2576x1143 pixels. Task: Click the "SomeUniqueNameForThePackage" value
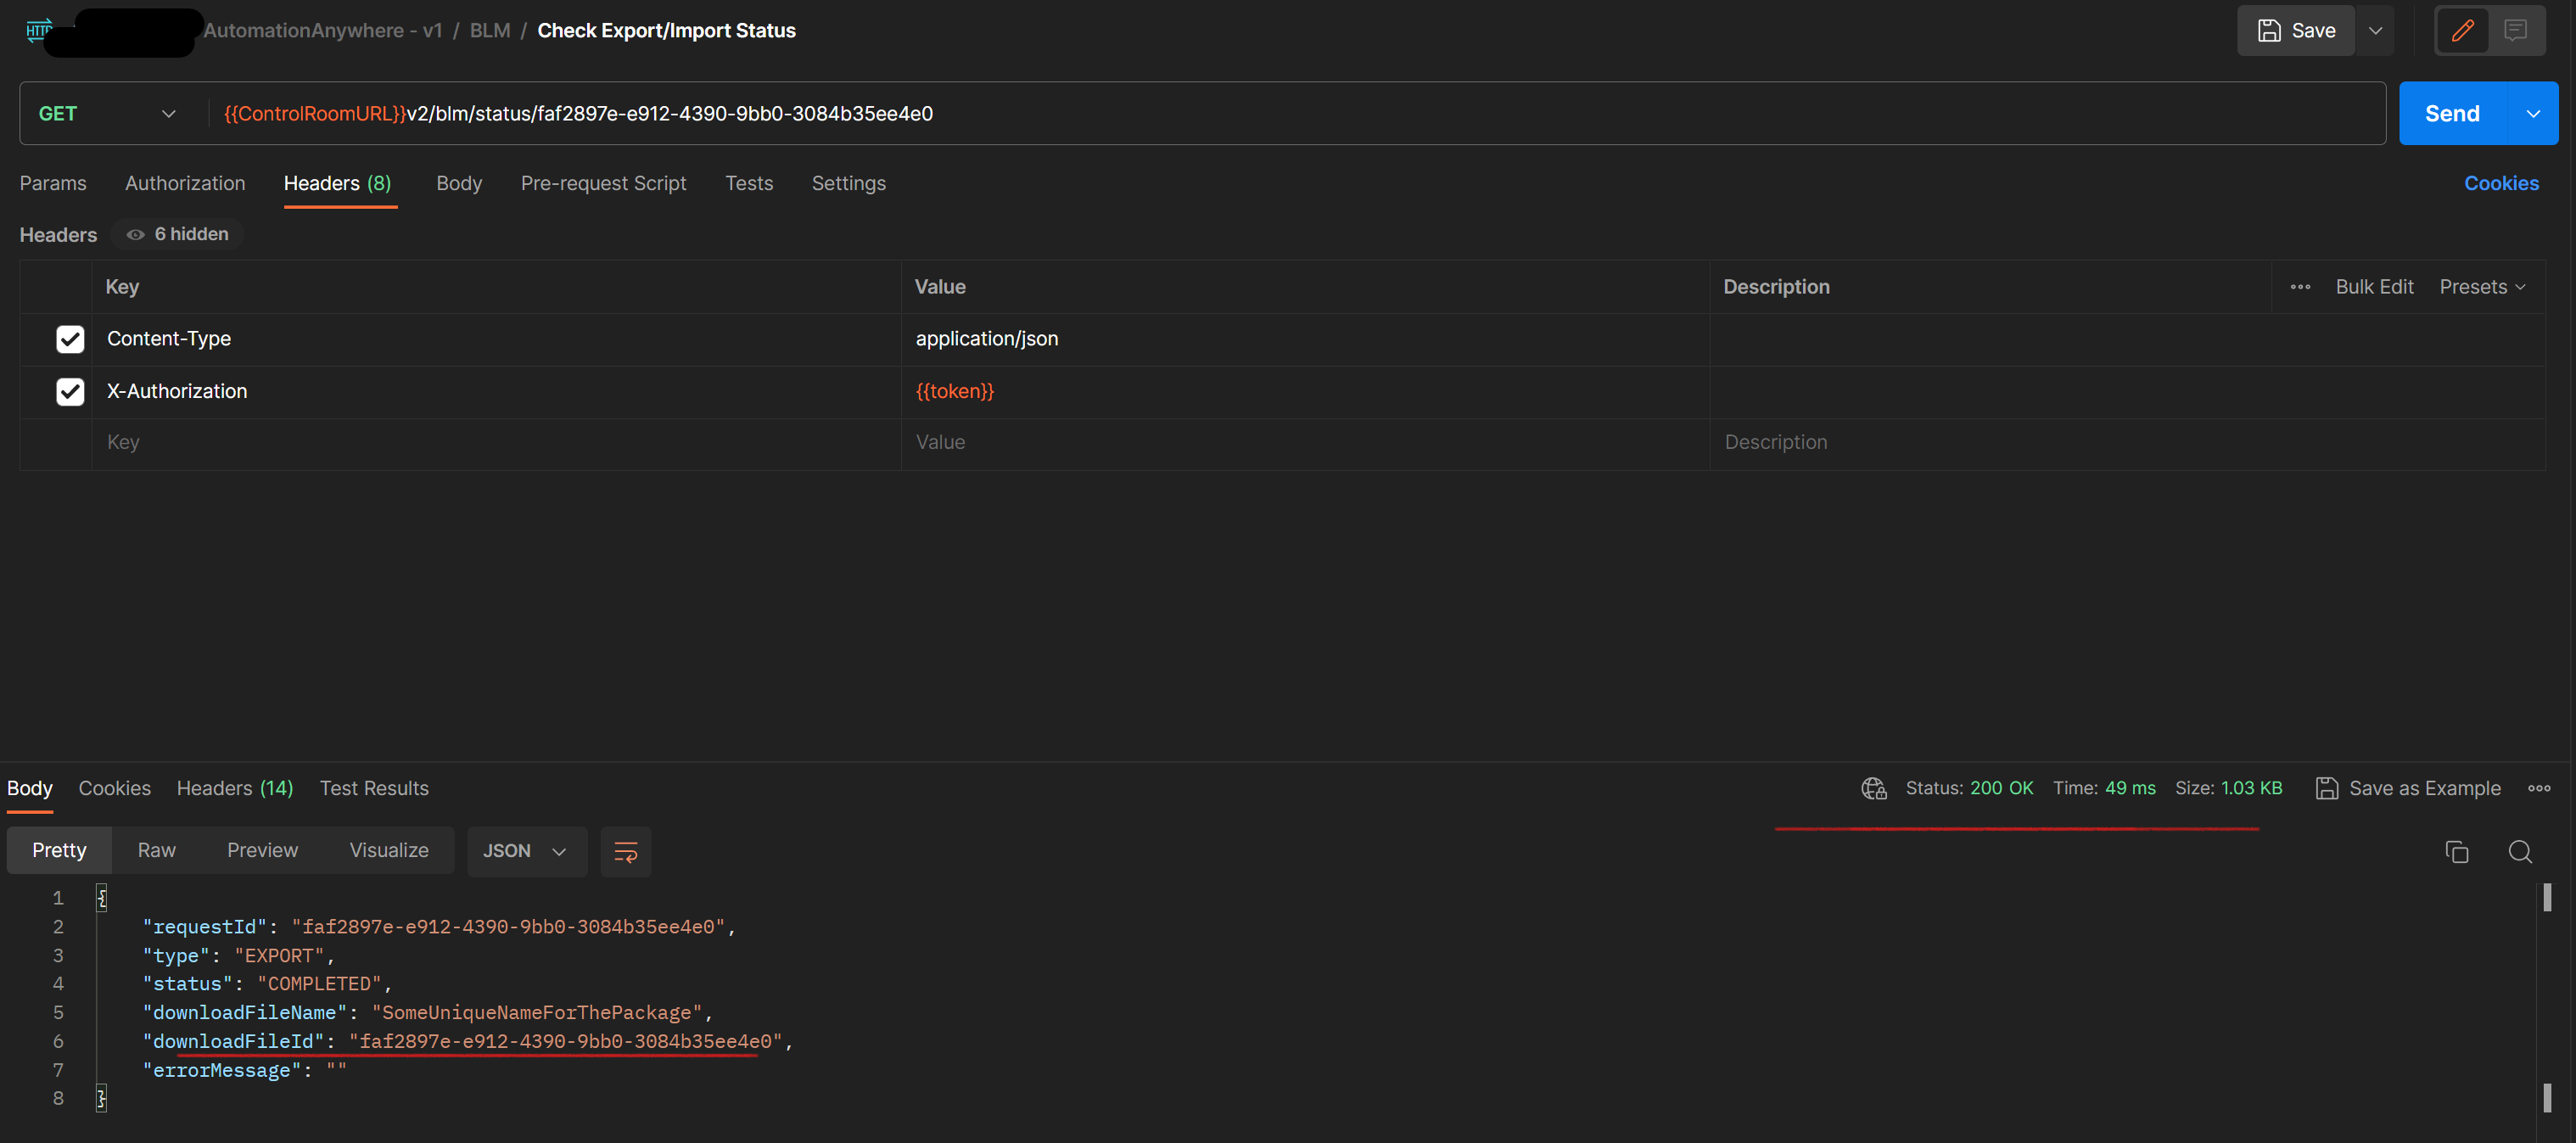(537, 1012)
